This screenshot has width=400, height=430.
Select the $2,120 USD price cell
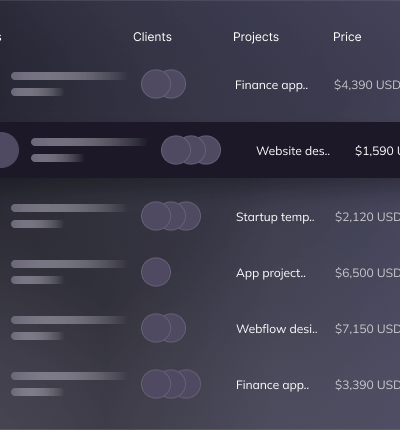pyautogui.click(x=367, y=217)
